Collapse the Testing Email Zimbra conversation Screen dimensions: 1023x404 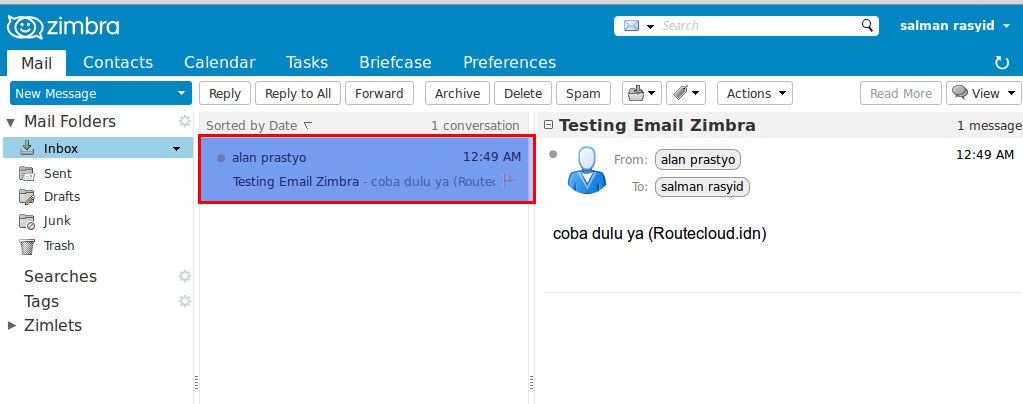click(549, 125)
